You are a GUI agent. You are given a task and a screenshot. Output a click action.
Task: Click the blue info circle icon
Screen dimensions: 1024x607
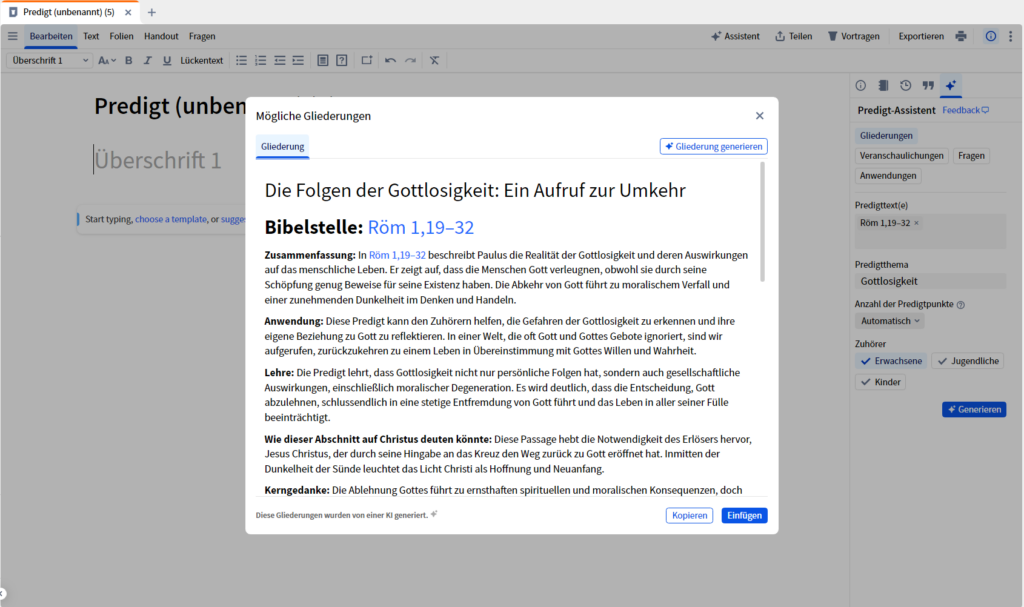[991, 36]
